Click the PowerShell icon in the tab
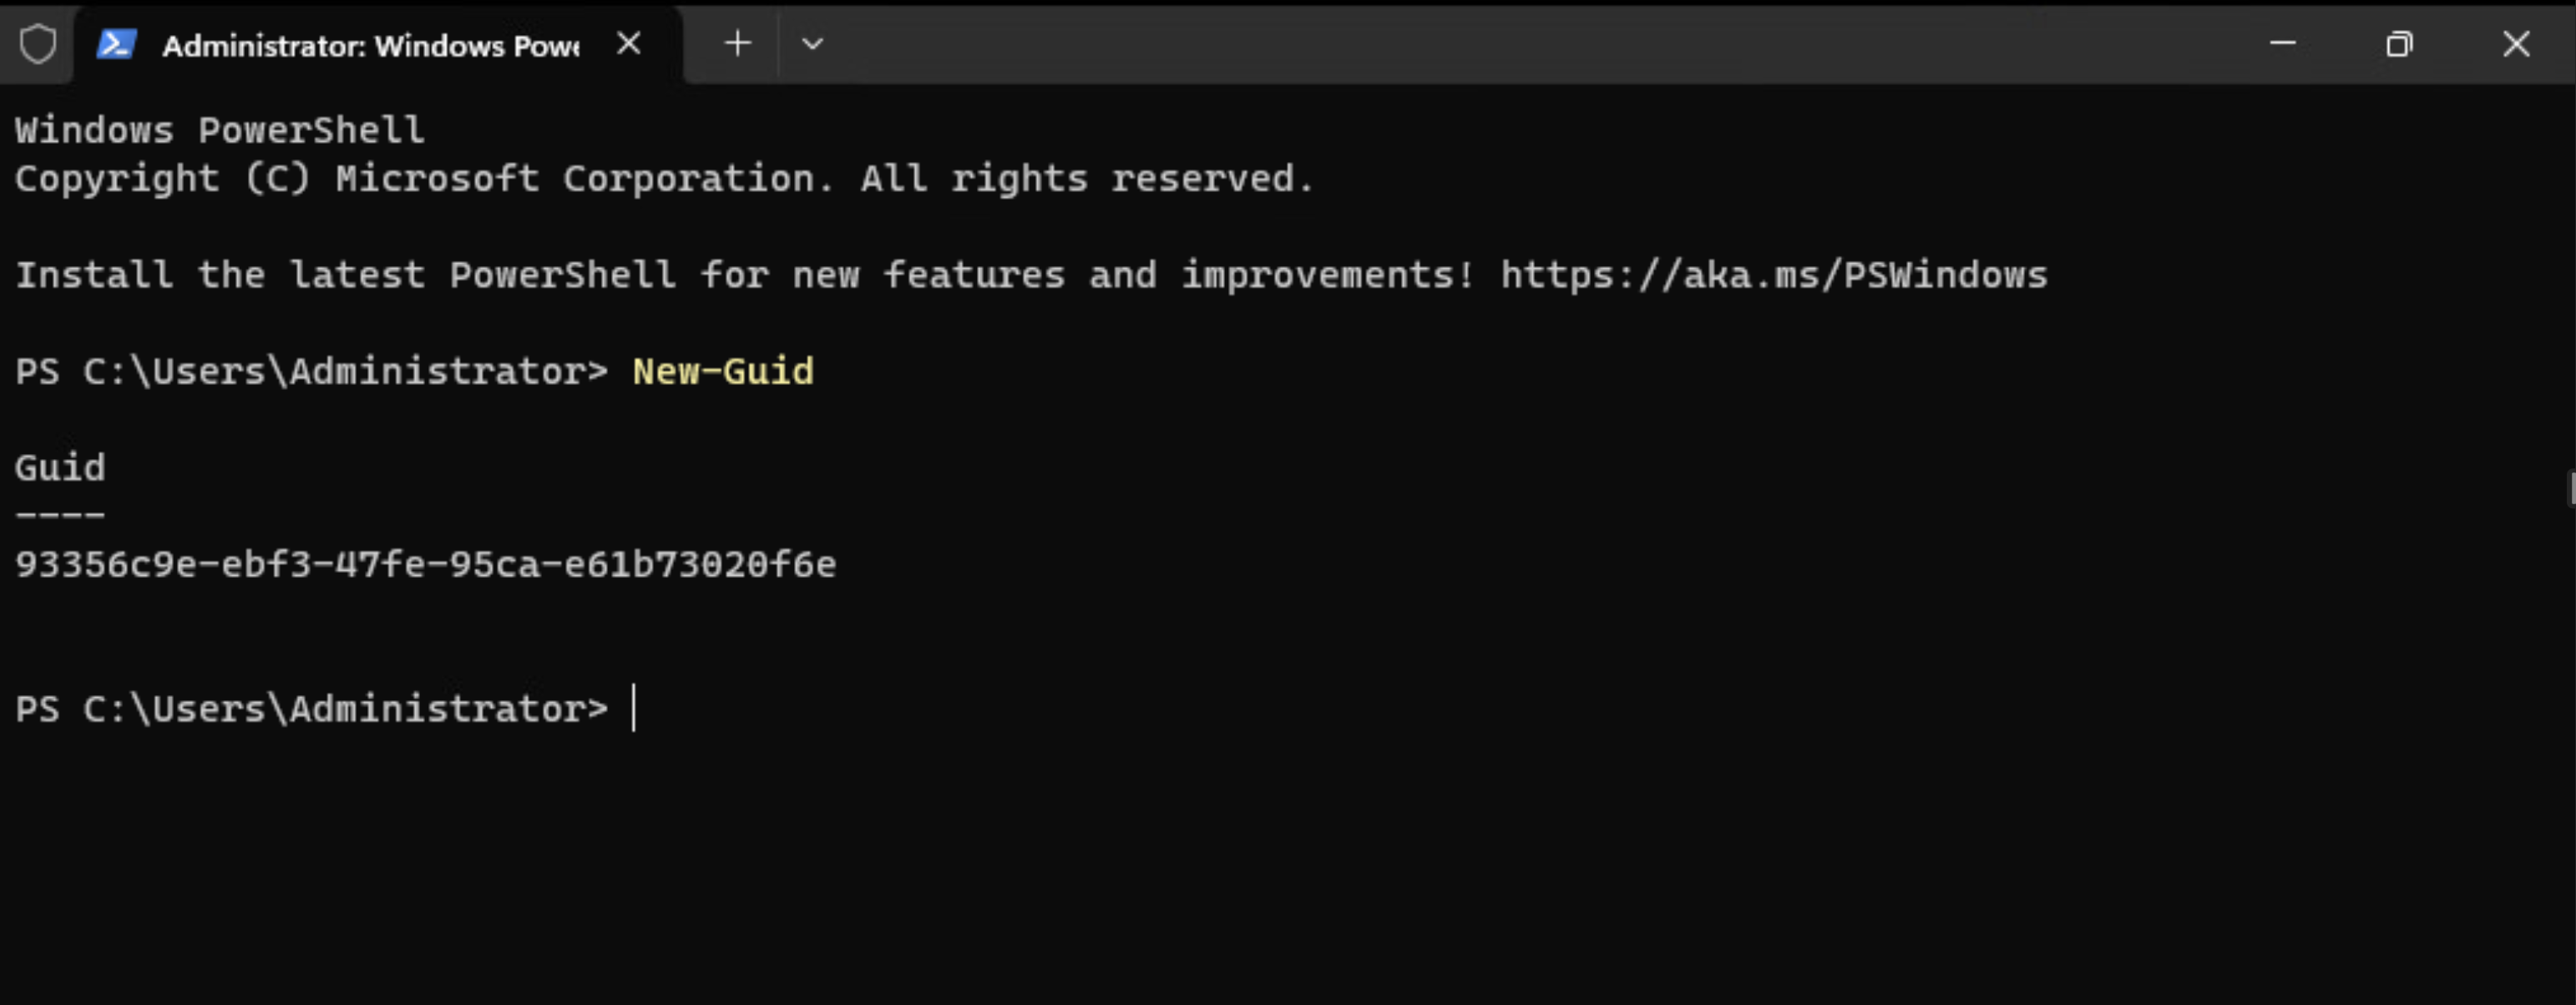Screen dimensions: 2576x1005 click(x=117, y=44)
